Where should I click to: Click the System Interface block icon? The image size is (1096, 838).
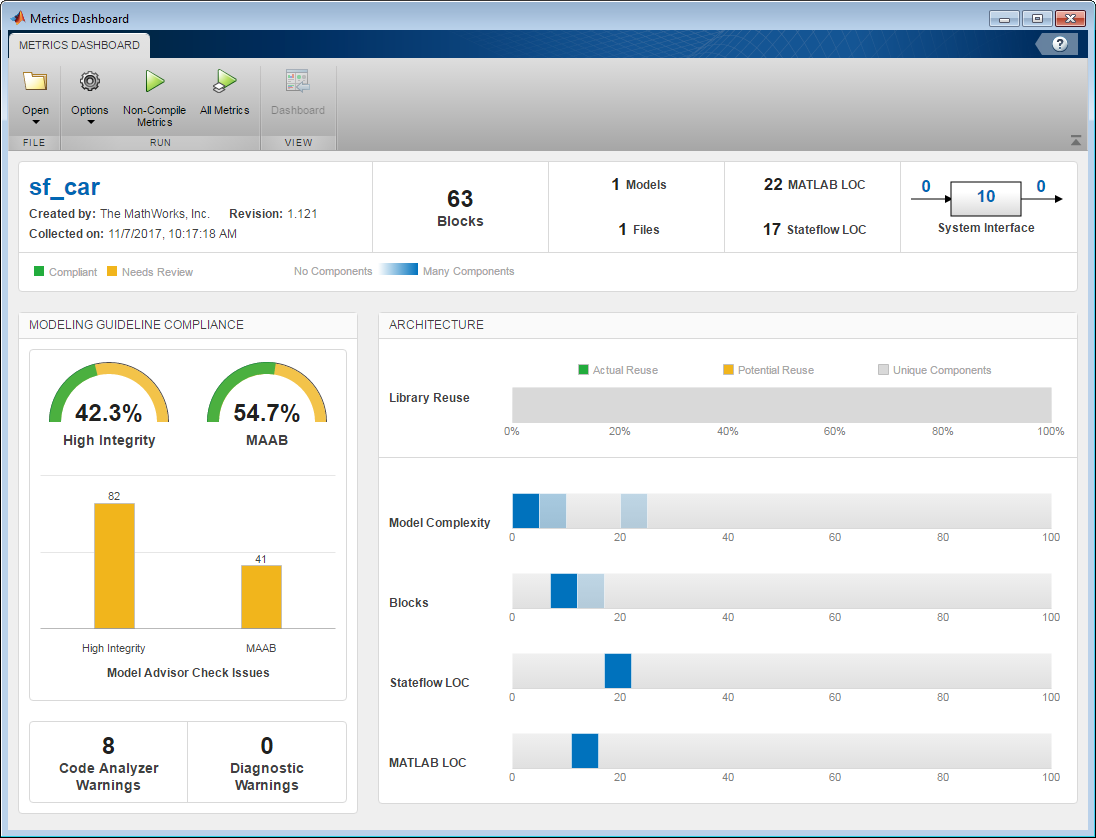[x=985, y=198]
